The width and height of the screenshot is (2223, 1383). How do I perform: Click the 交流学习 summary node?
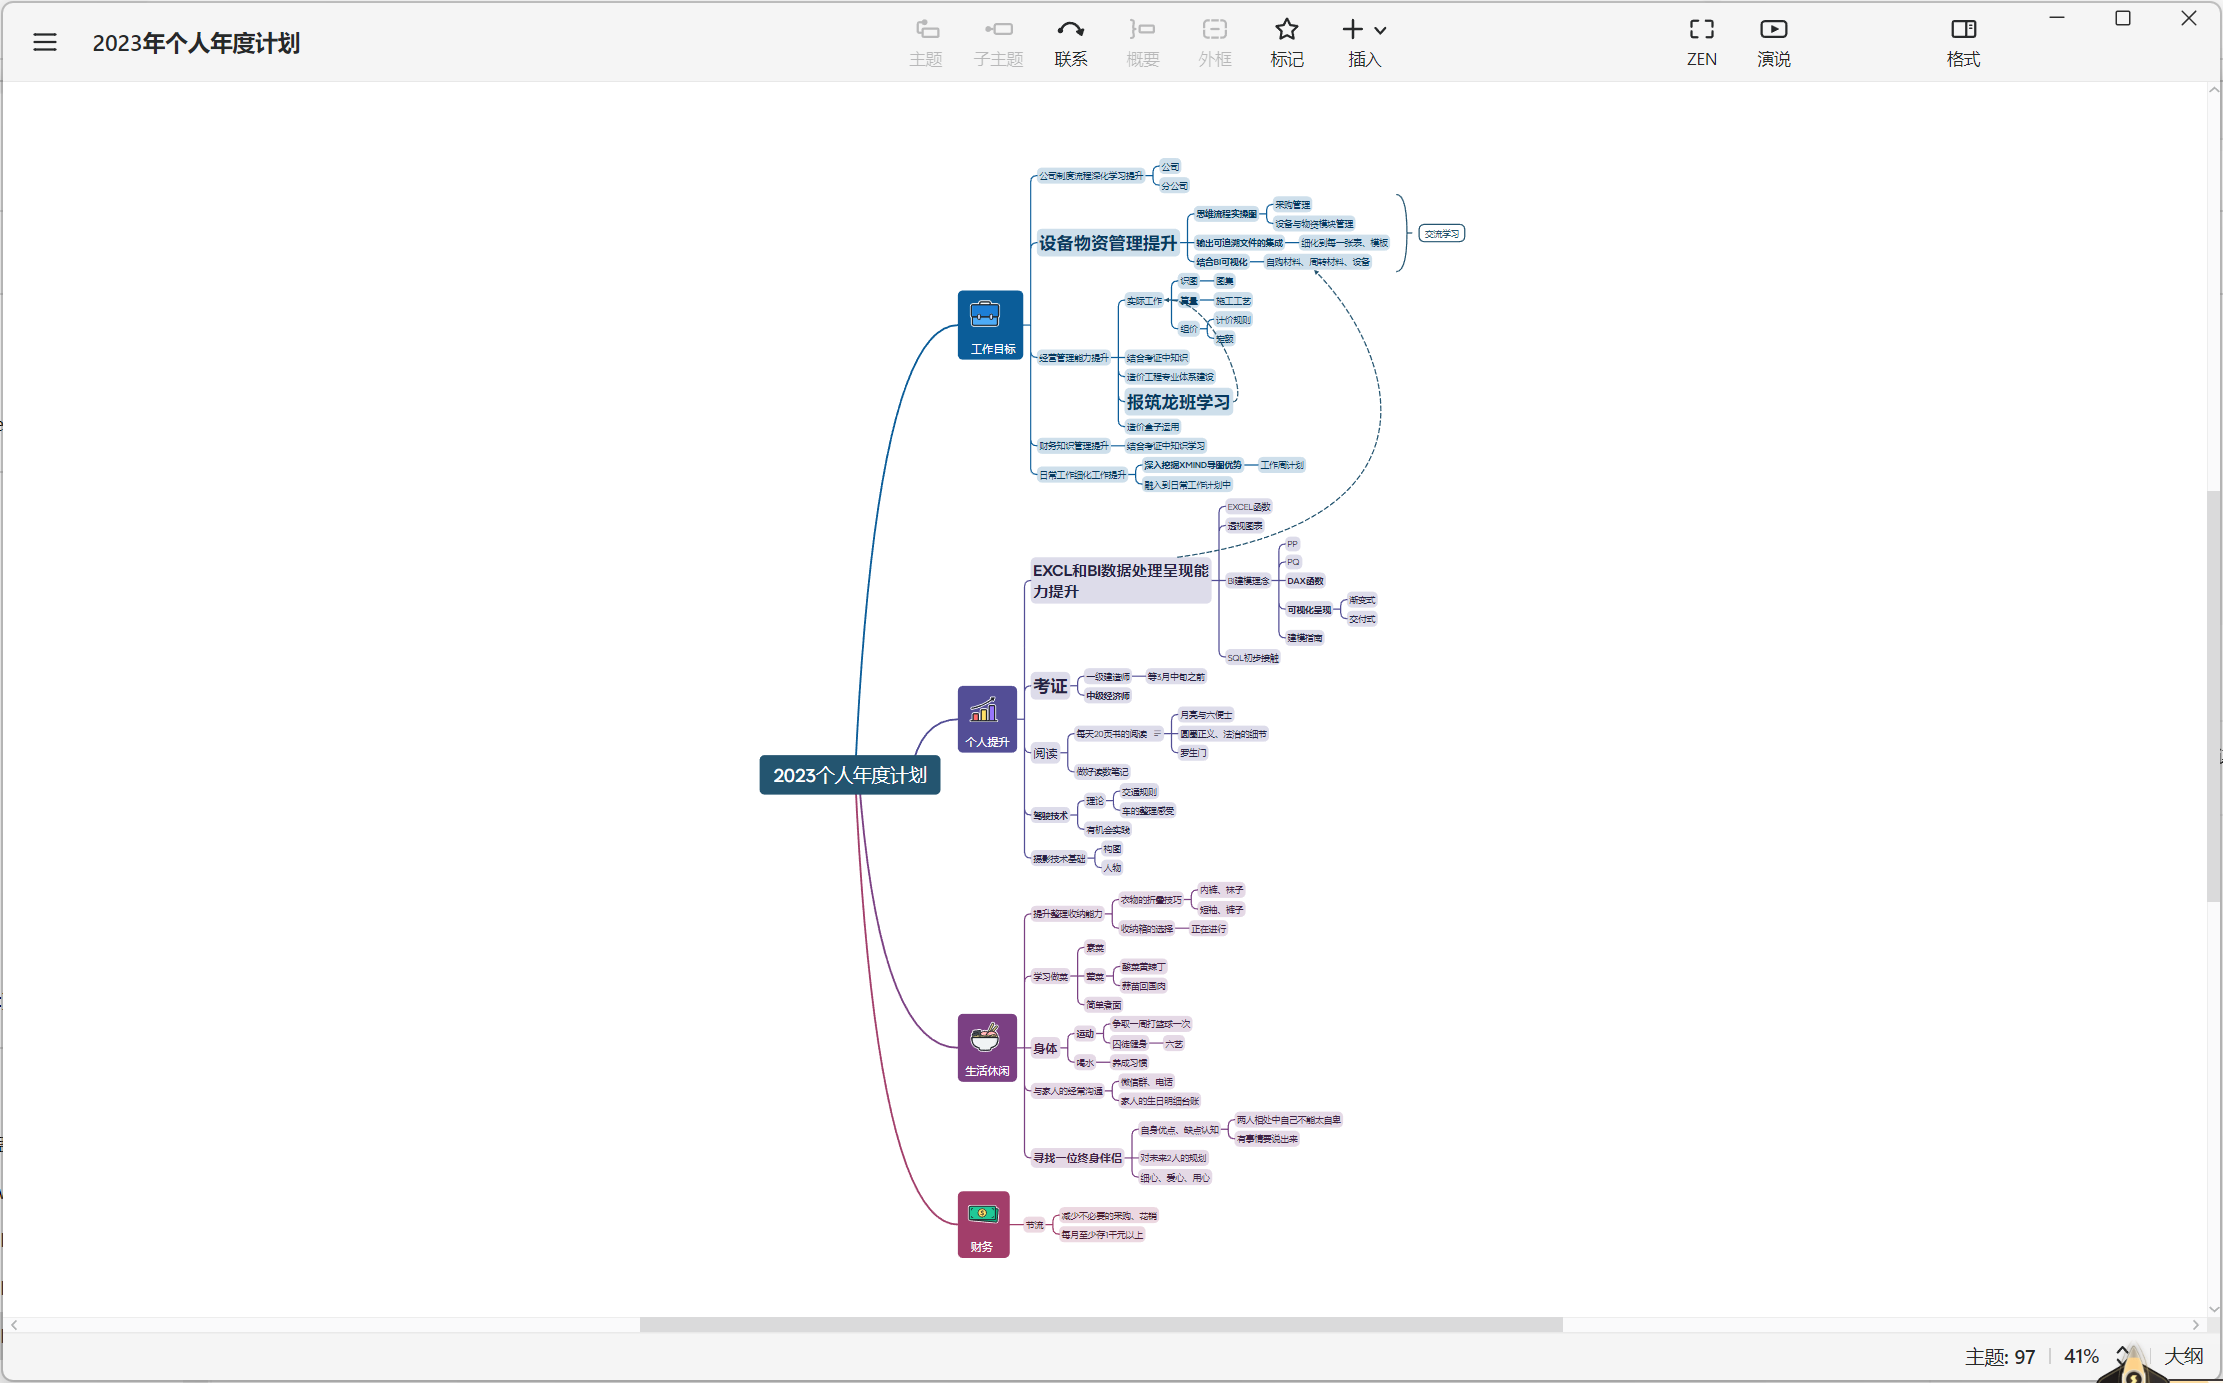(x=1441, y=233)
